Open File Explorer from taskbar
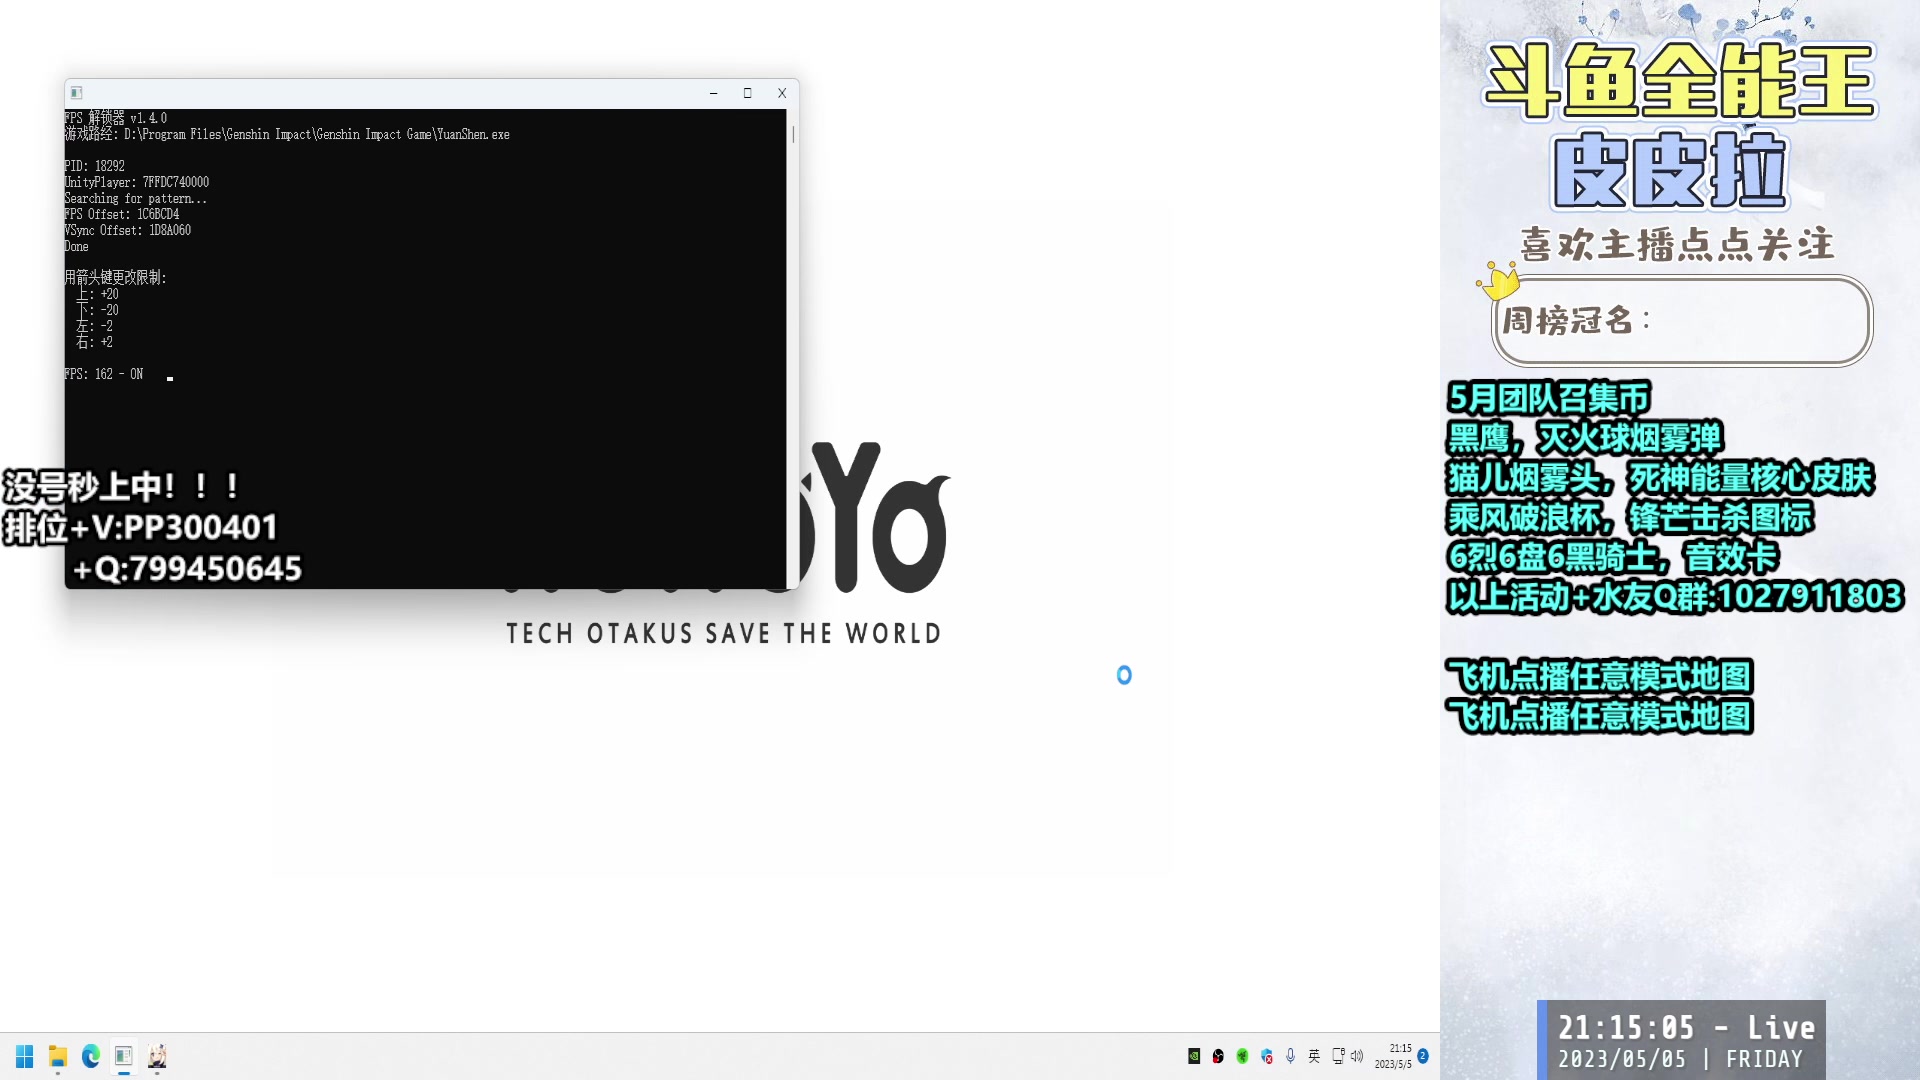The image size is (1920, 1080). pos(58,1056)
